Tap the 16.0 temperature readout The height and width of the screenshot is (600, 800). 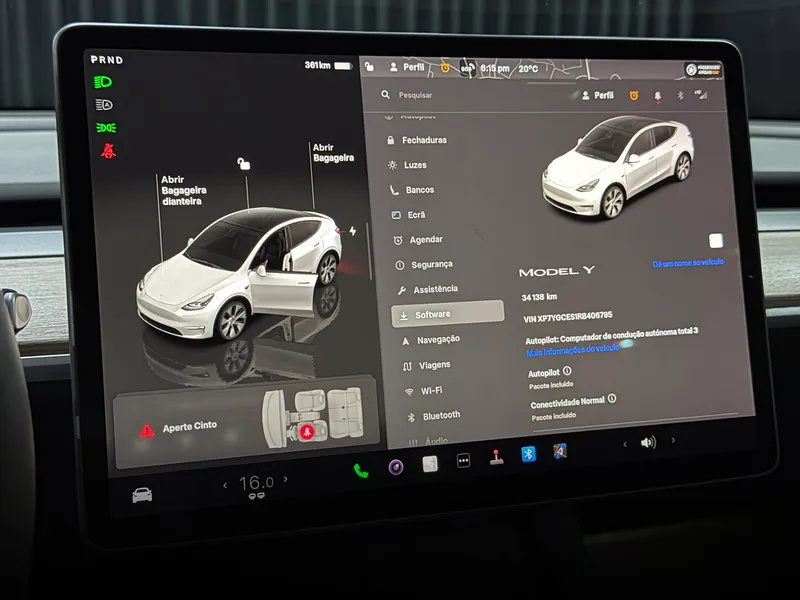click(256, 483)
